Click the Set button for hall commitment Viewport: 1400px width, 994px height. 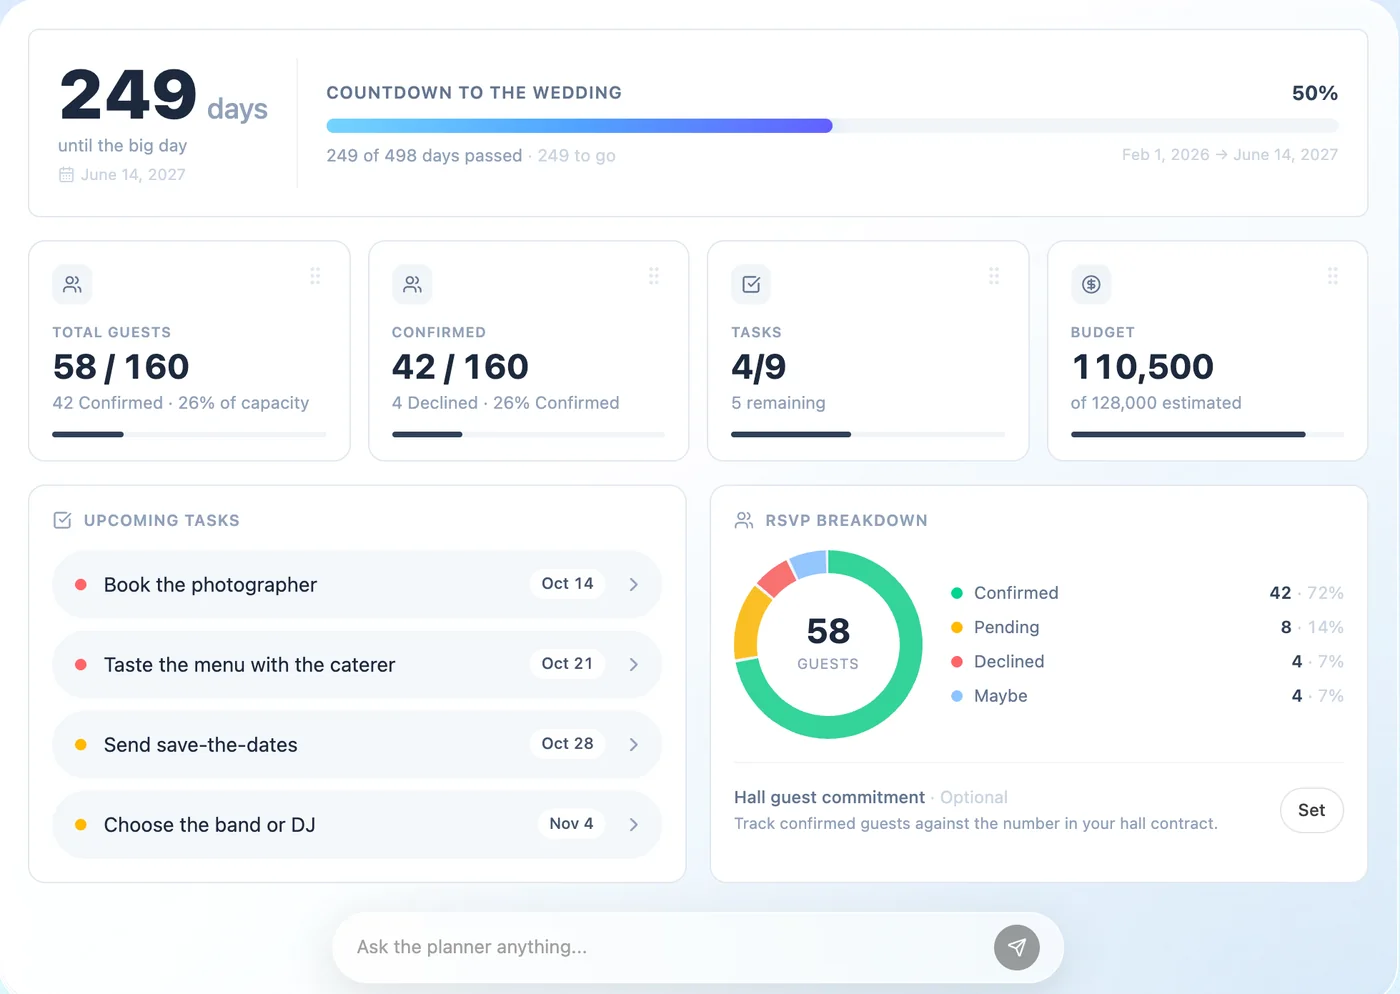pyautogui.click(x=1311, y=810)
